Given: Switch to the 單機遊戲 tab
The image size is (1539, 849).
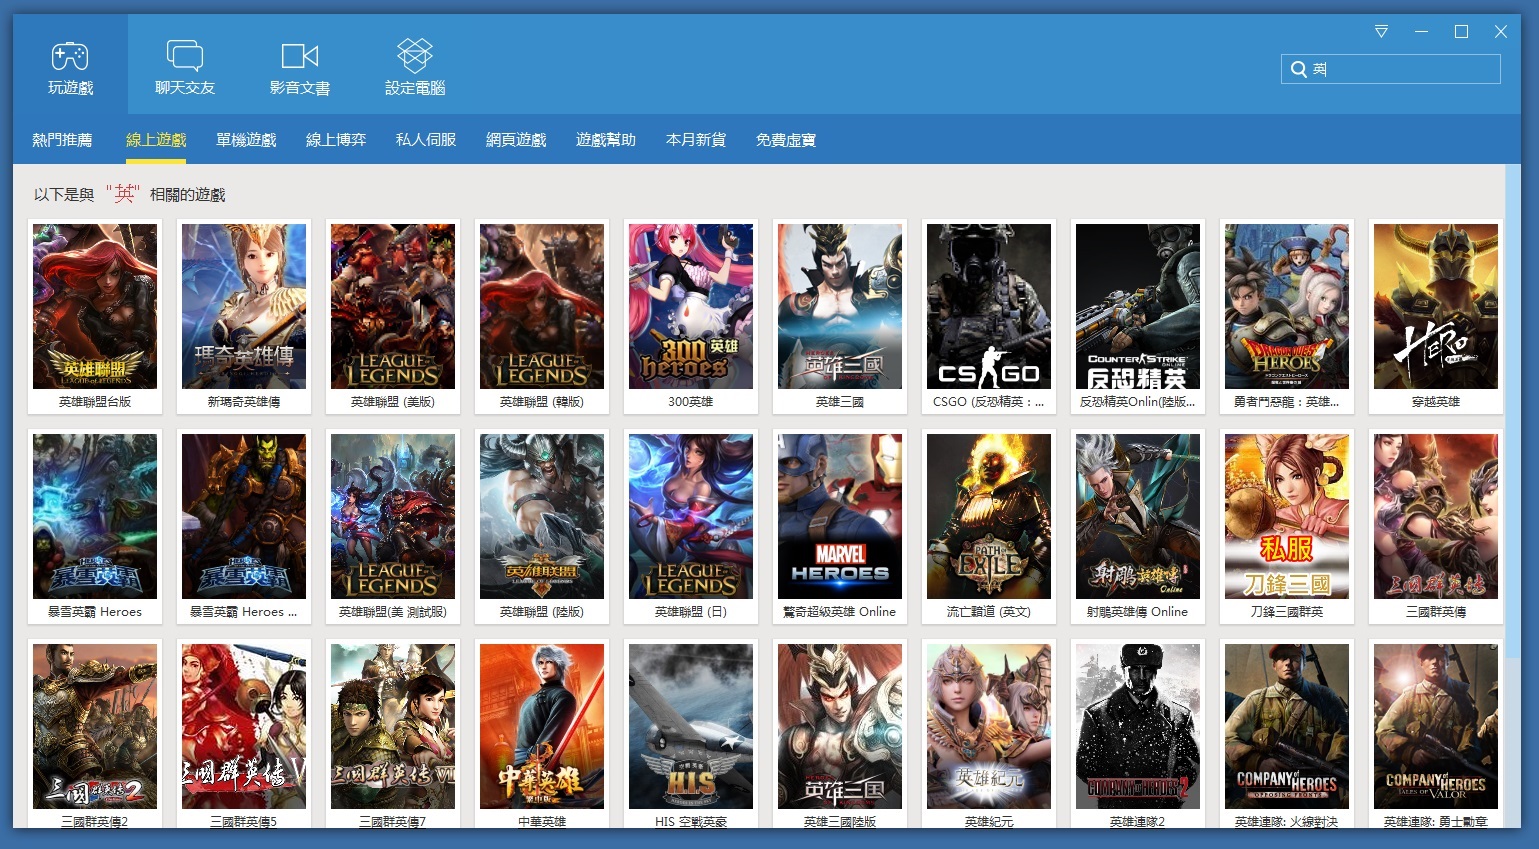Looking at the screenshot, I should (x=246, y=140).
